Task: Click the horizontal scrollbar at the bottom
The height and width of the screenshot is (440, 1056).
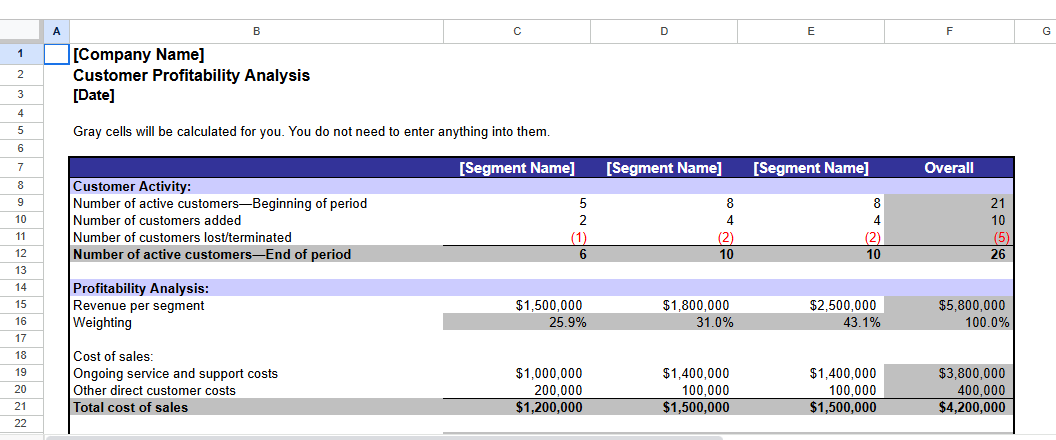Action: click(x=380, y=437)
